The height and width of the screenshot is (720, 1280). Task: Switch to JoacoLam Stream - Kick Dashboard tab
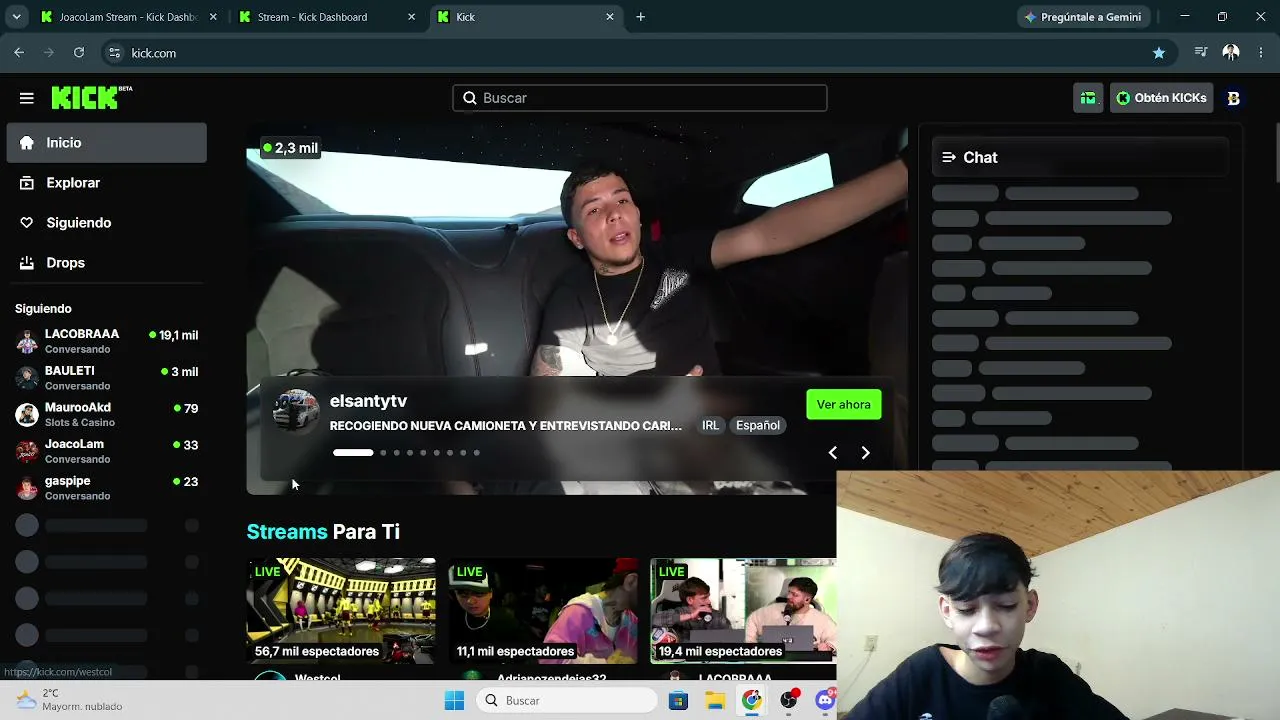point(129,17)
